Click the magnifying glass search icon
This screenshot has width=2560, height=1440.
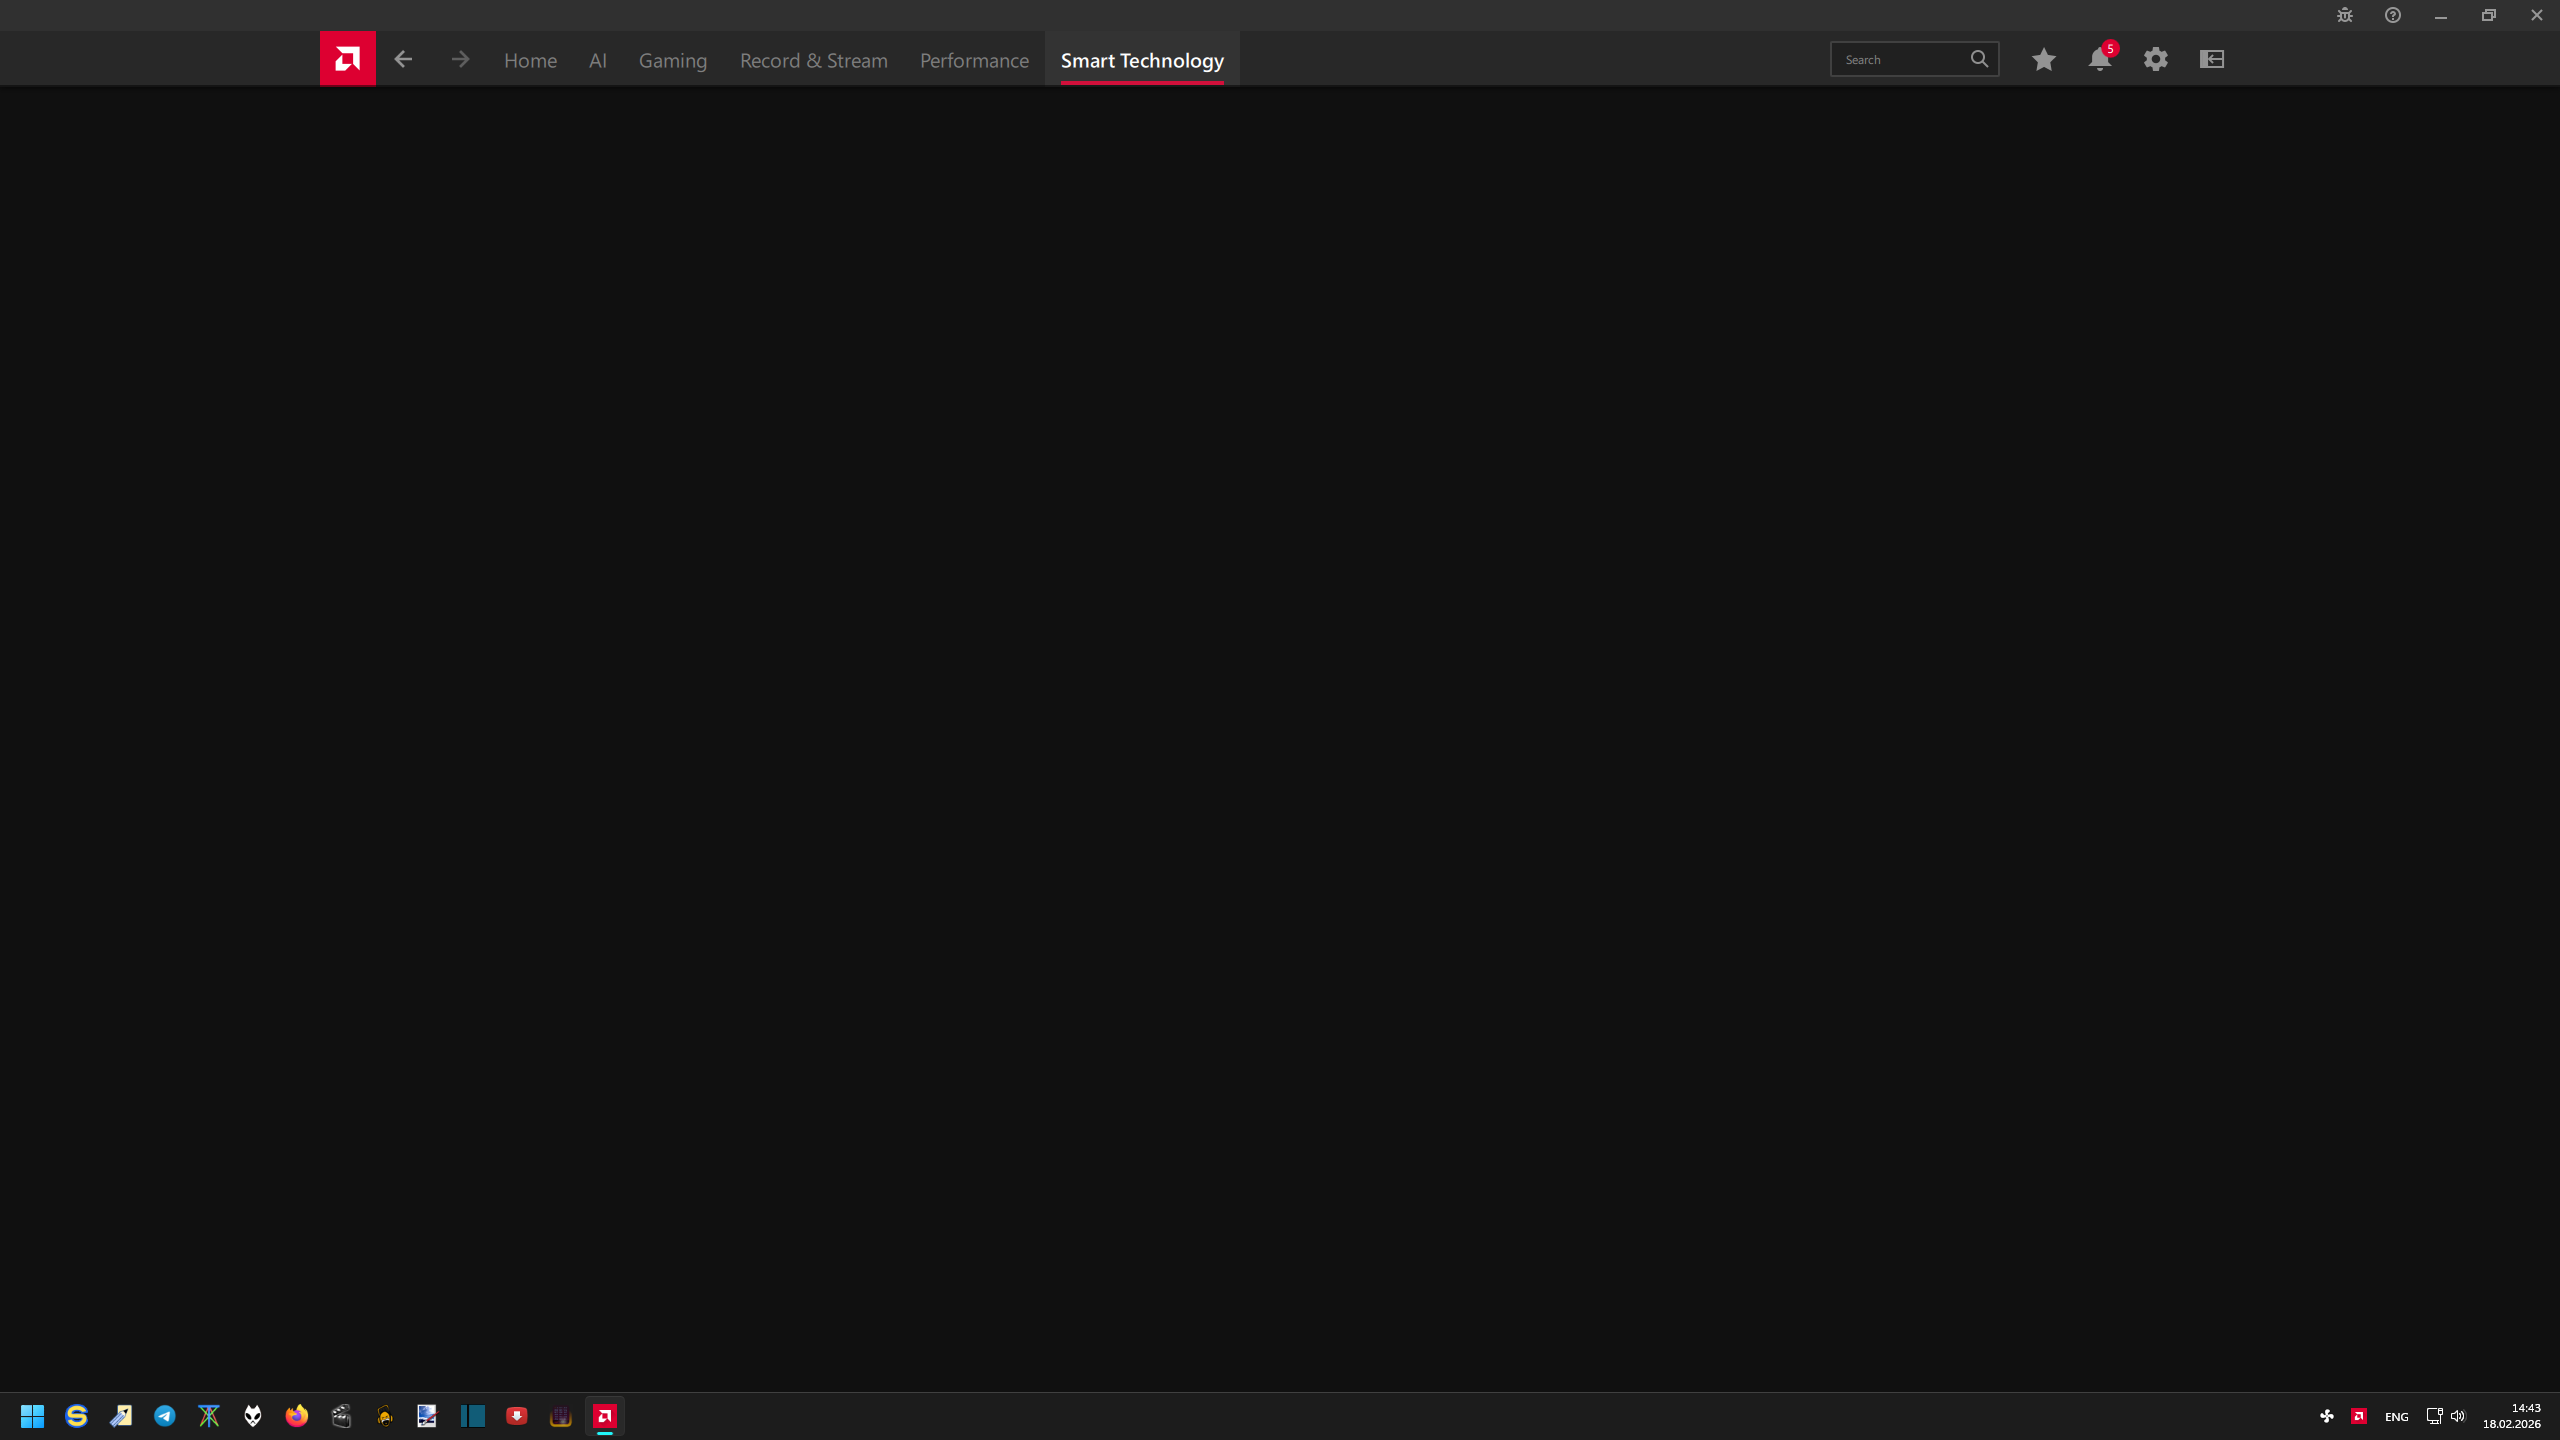click(1979, 59)
